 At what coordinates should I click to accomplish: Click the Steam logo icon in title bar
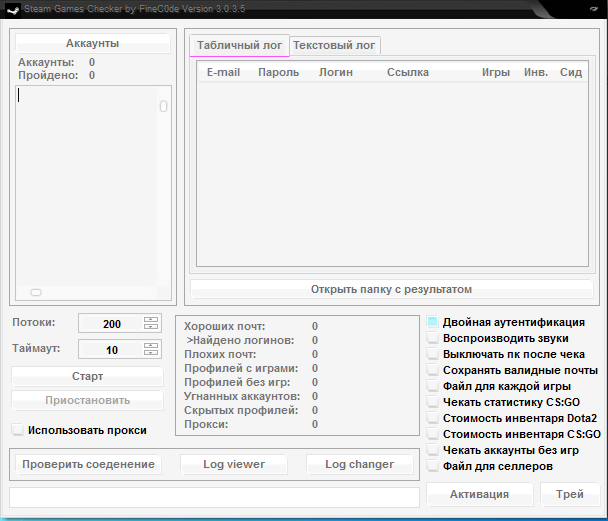coord(13,9)
